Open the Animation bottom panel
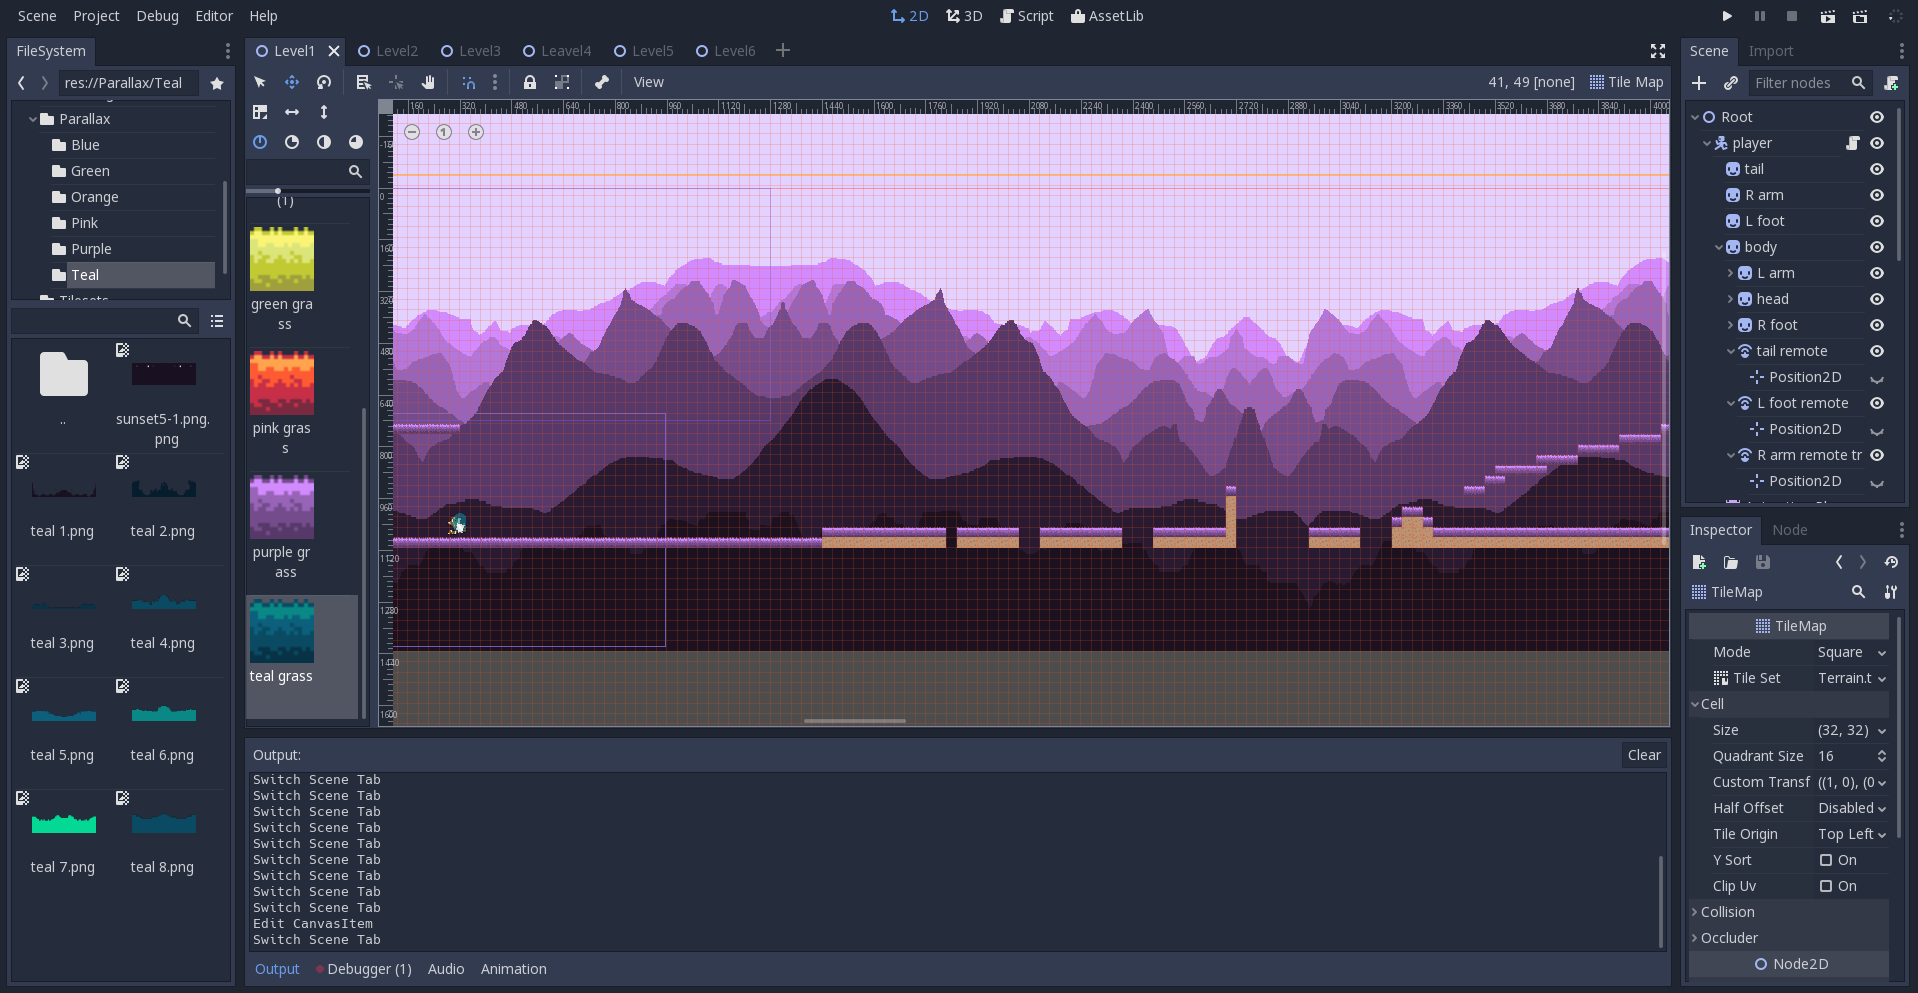Screen dimensions: 1918x993 [x=513, y=969]
